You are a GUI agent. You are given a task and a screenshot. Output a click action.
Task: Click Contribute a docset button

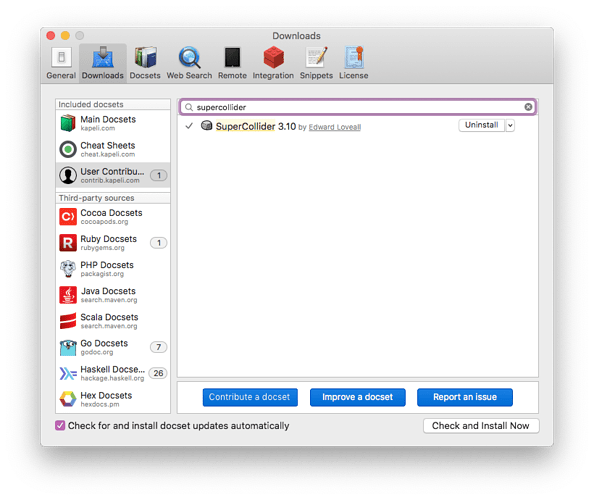[x=250, y=397]
